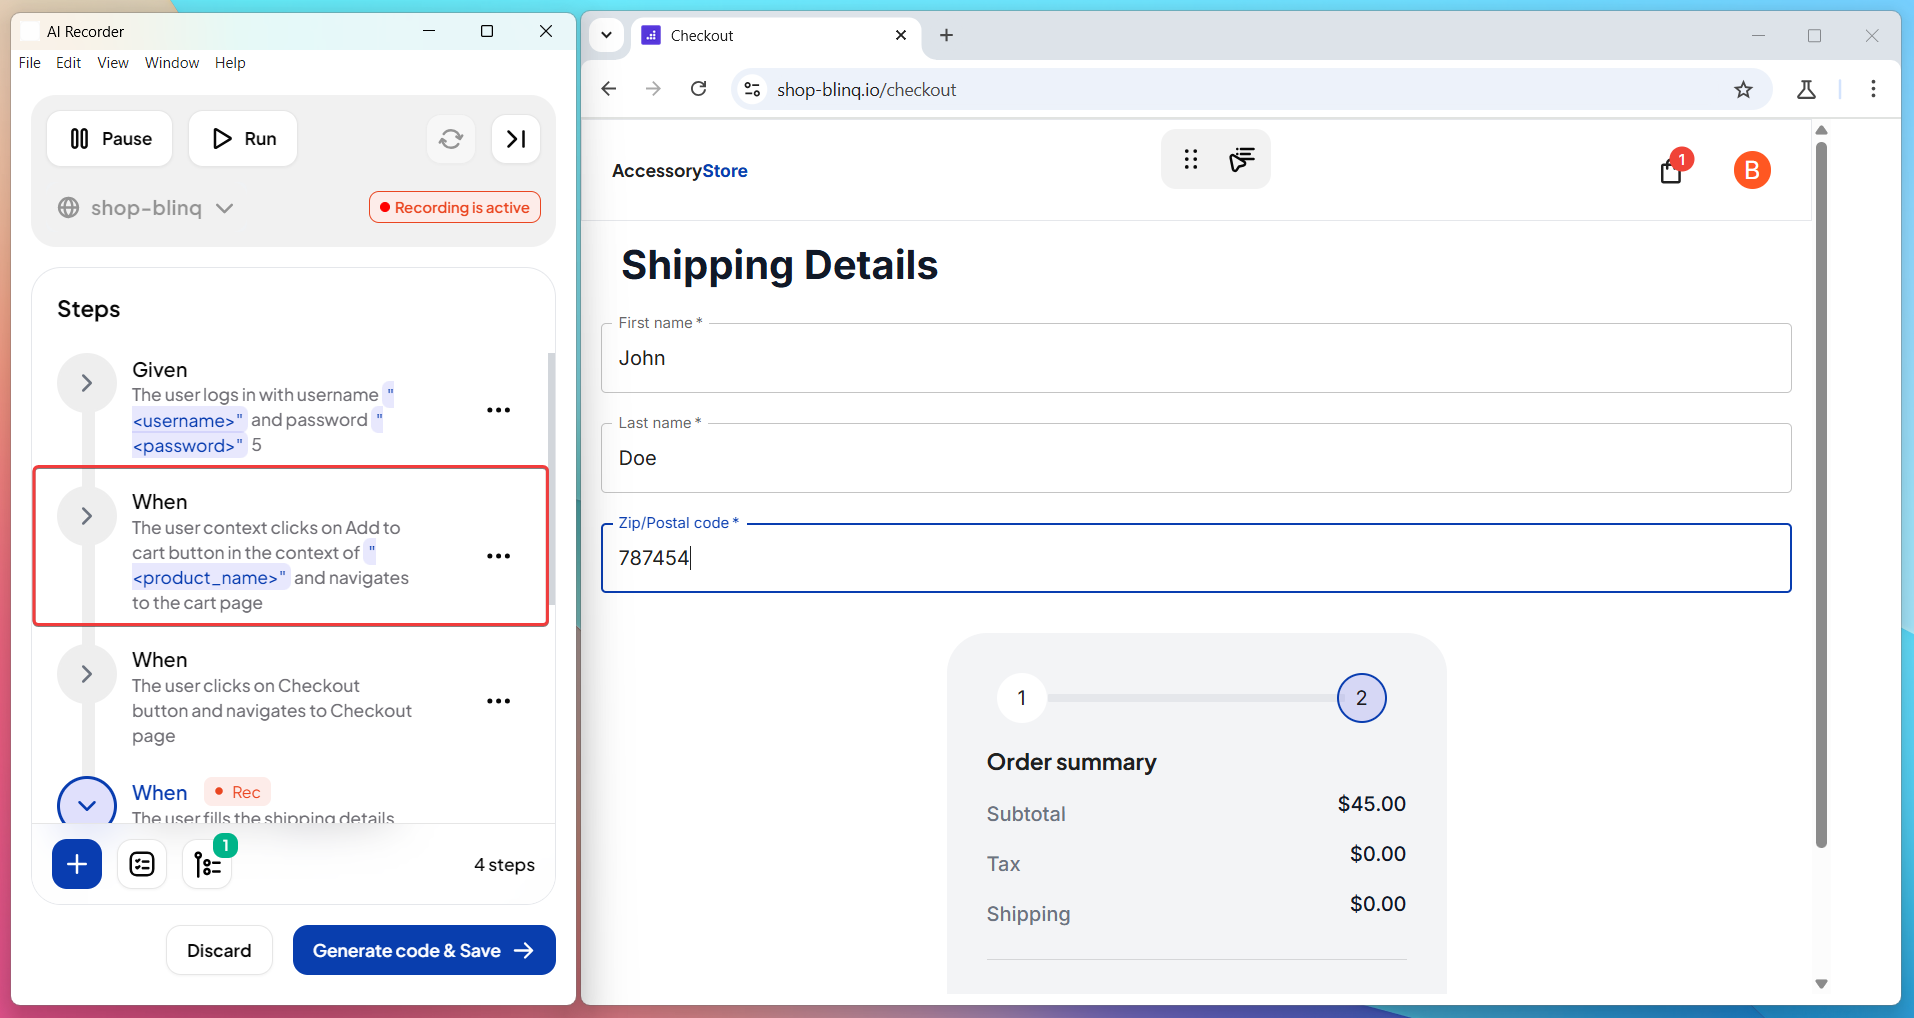Bookmark this page with the star icon
Image resolution: width=1914 pixels, height=1018 pixels.
pyautogui.click(x=1743, y=90)
